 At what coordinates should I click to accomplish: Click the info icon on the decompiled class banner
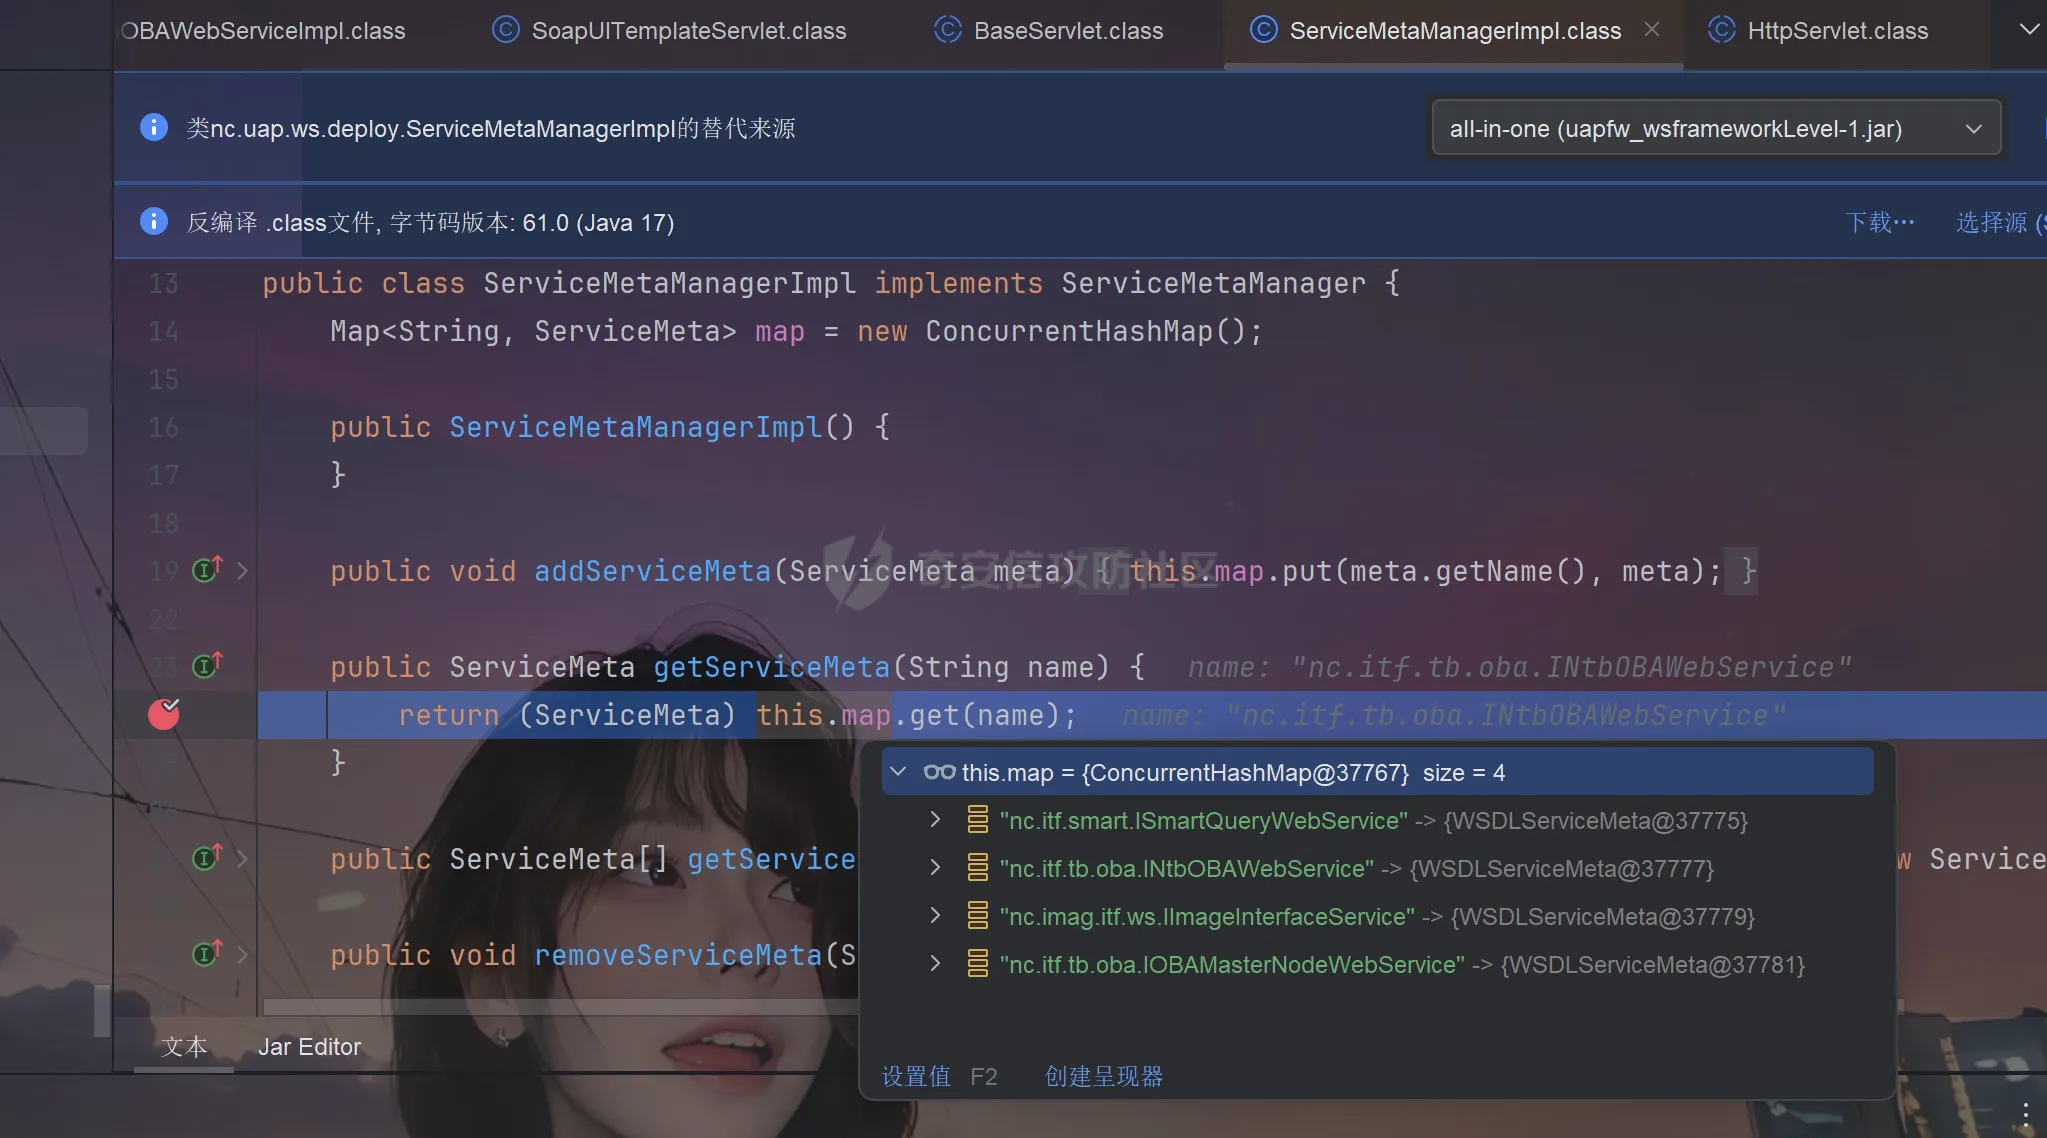(x=153, y=221)
